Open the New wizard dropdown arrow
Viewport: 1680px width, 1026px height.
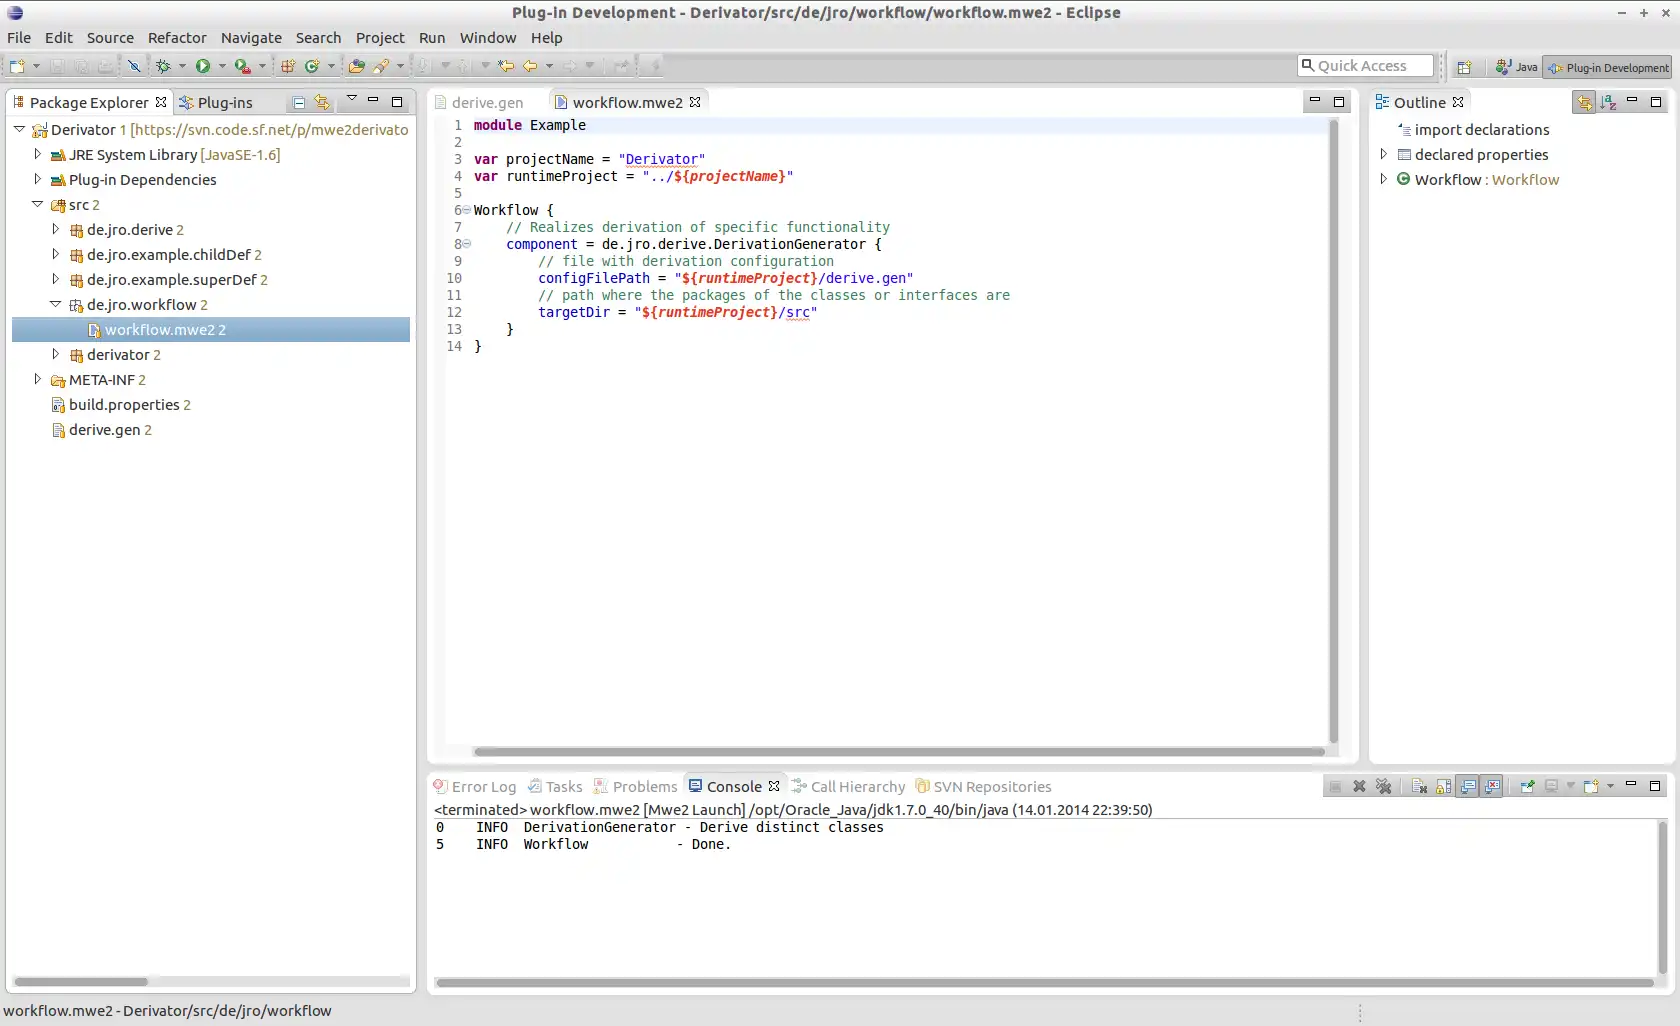coord(37,66)
